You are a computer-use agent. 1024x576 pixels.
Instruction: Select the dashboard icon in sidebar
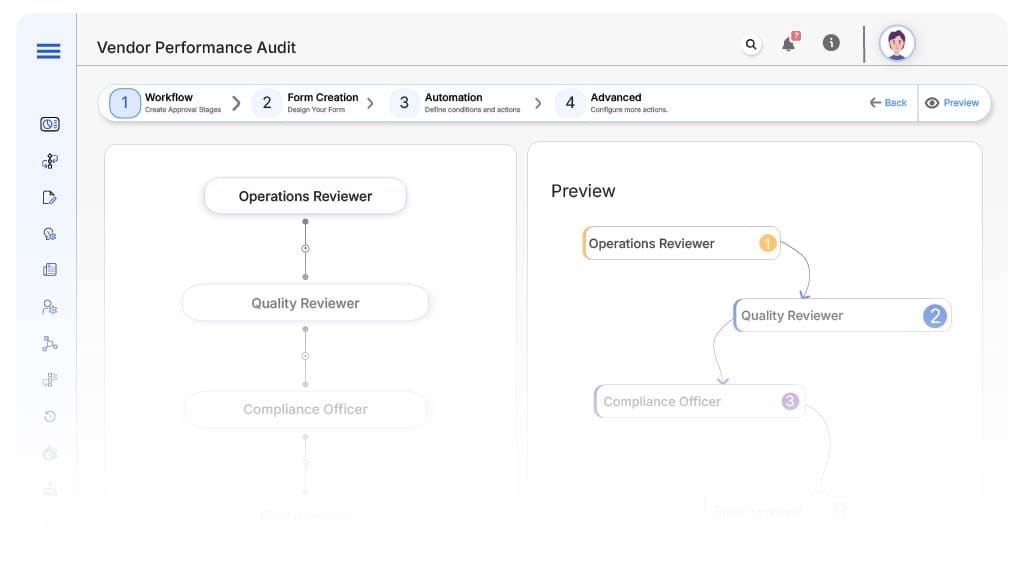point(49,124)
